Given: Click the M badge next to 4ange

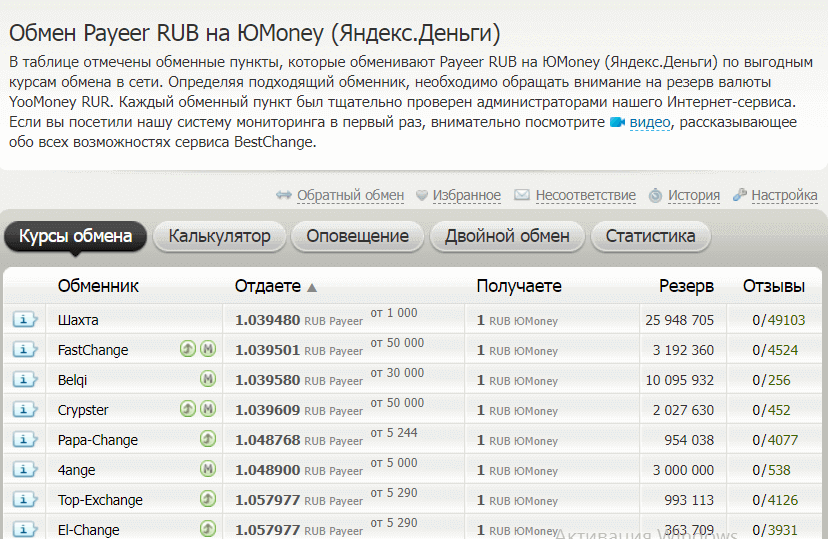Looking at the screenshot, I should [x=208, y=469].
